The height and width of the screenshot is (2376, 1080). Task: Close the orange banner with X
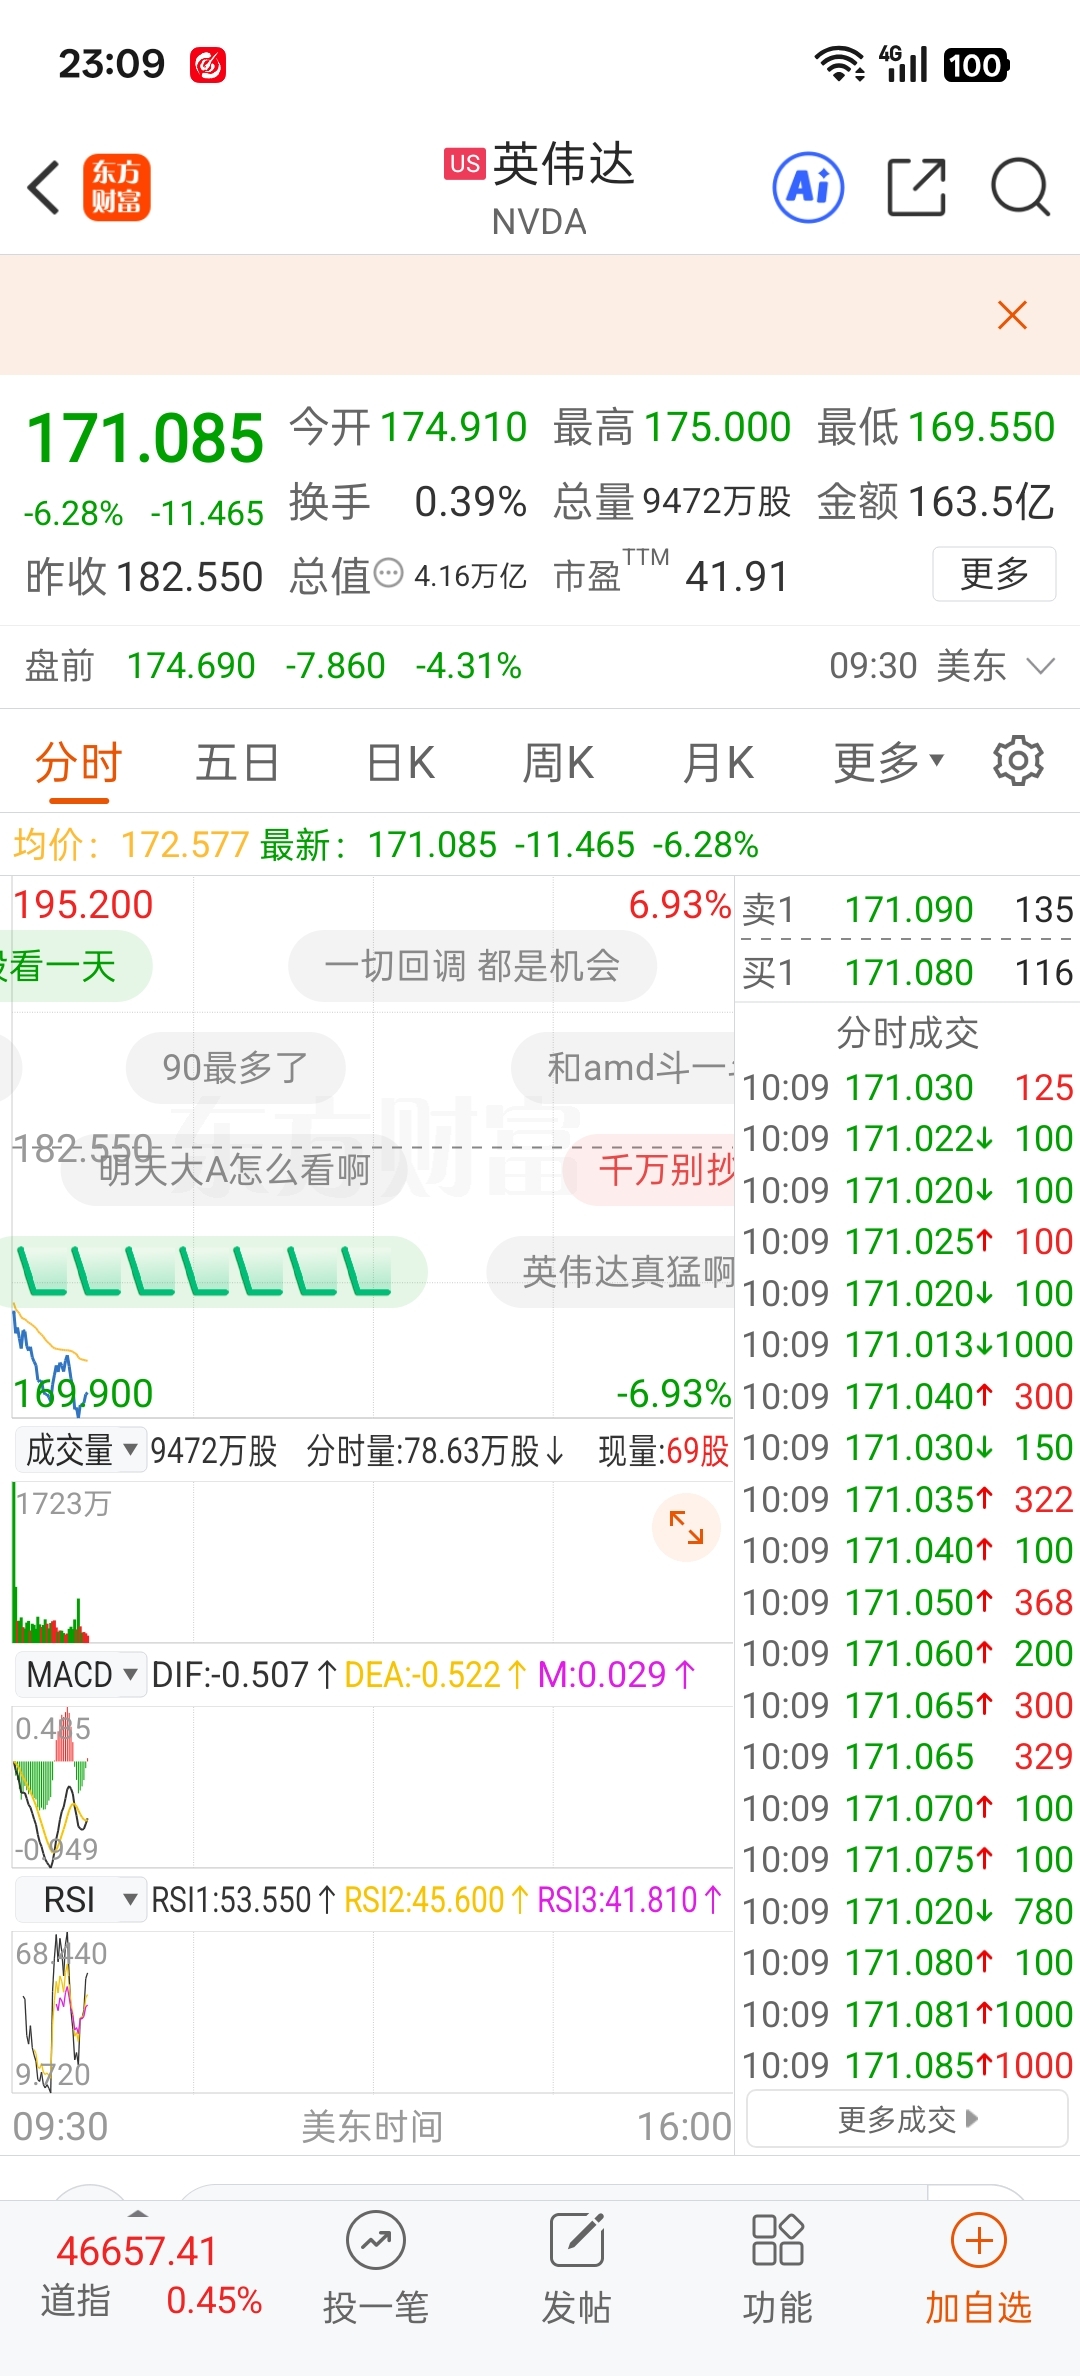(x=1012, y=315)
